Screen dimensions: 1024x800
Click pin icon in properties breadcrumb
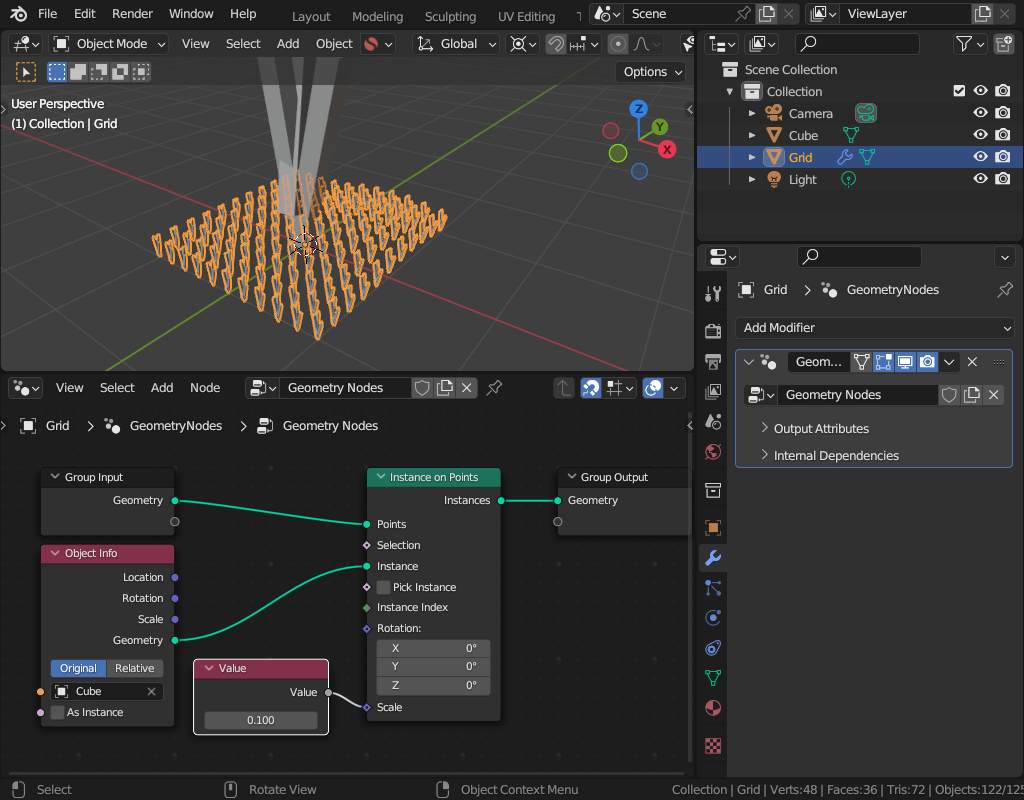click(1004, 289)
